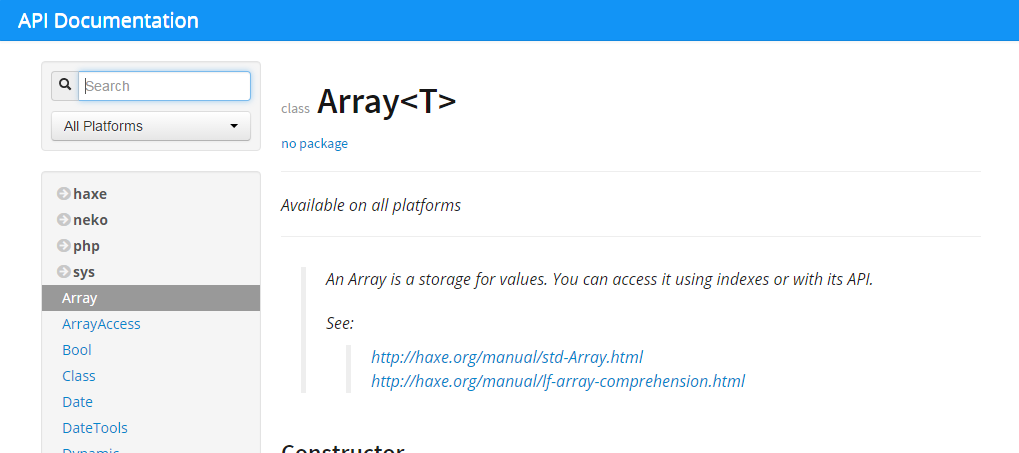Select Array in the sidebar list
This screenshot has height=453, width=1019.
click(x=151, y=298)
